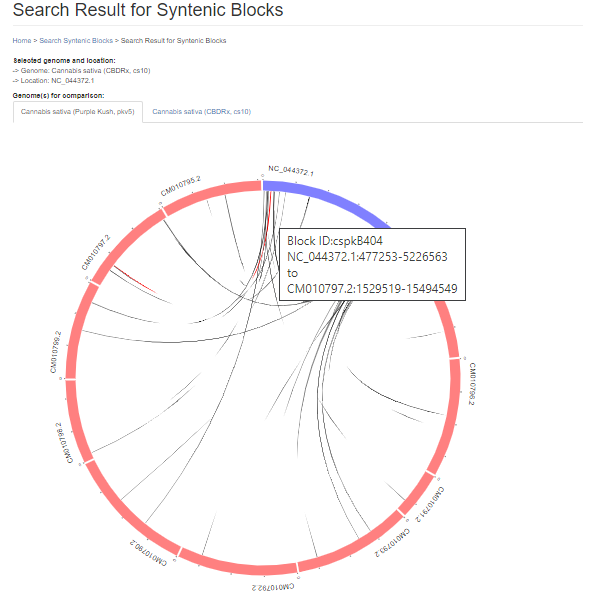Screen dimensions: 611x613
Task: Click the blue NC_044372.1 chromosome arc
Action: coord(330,197)
